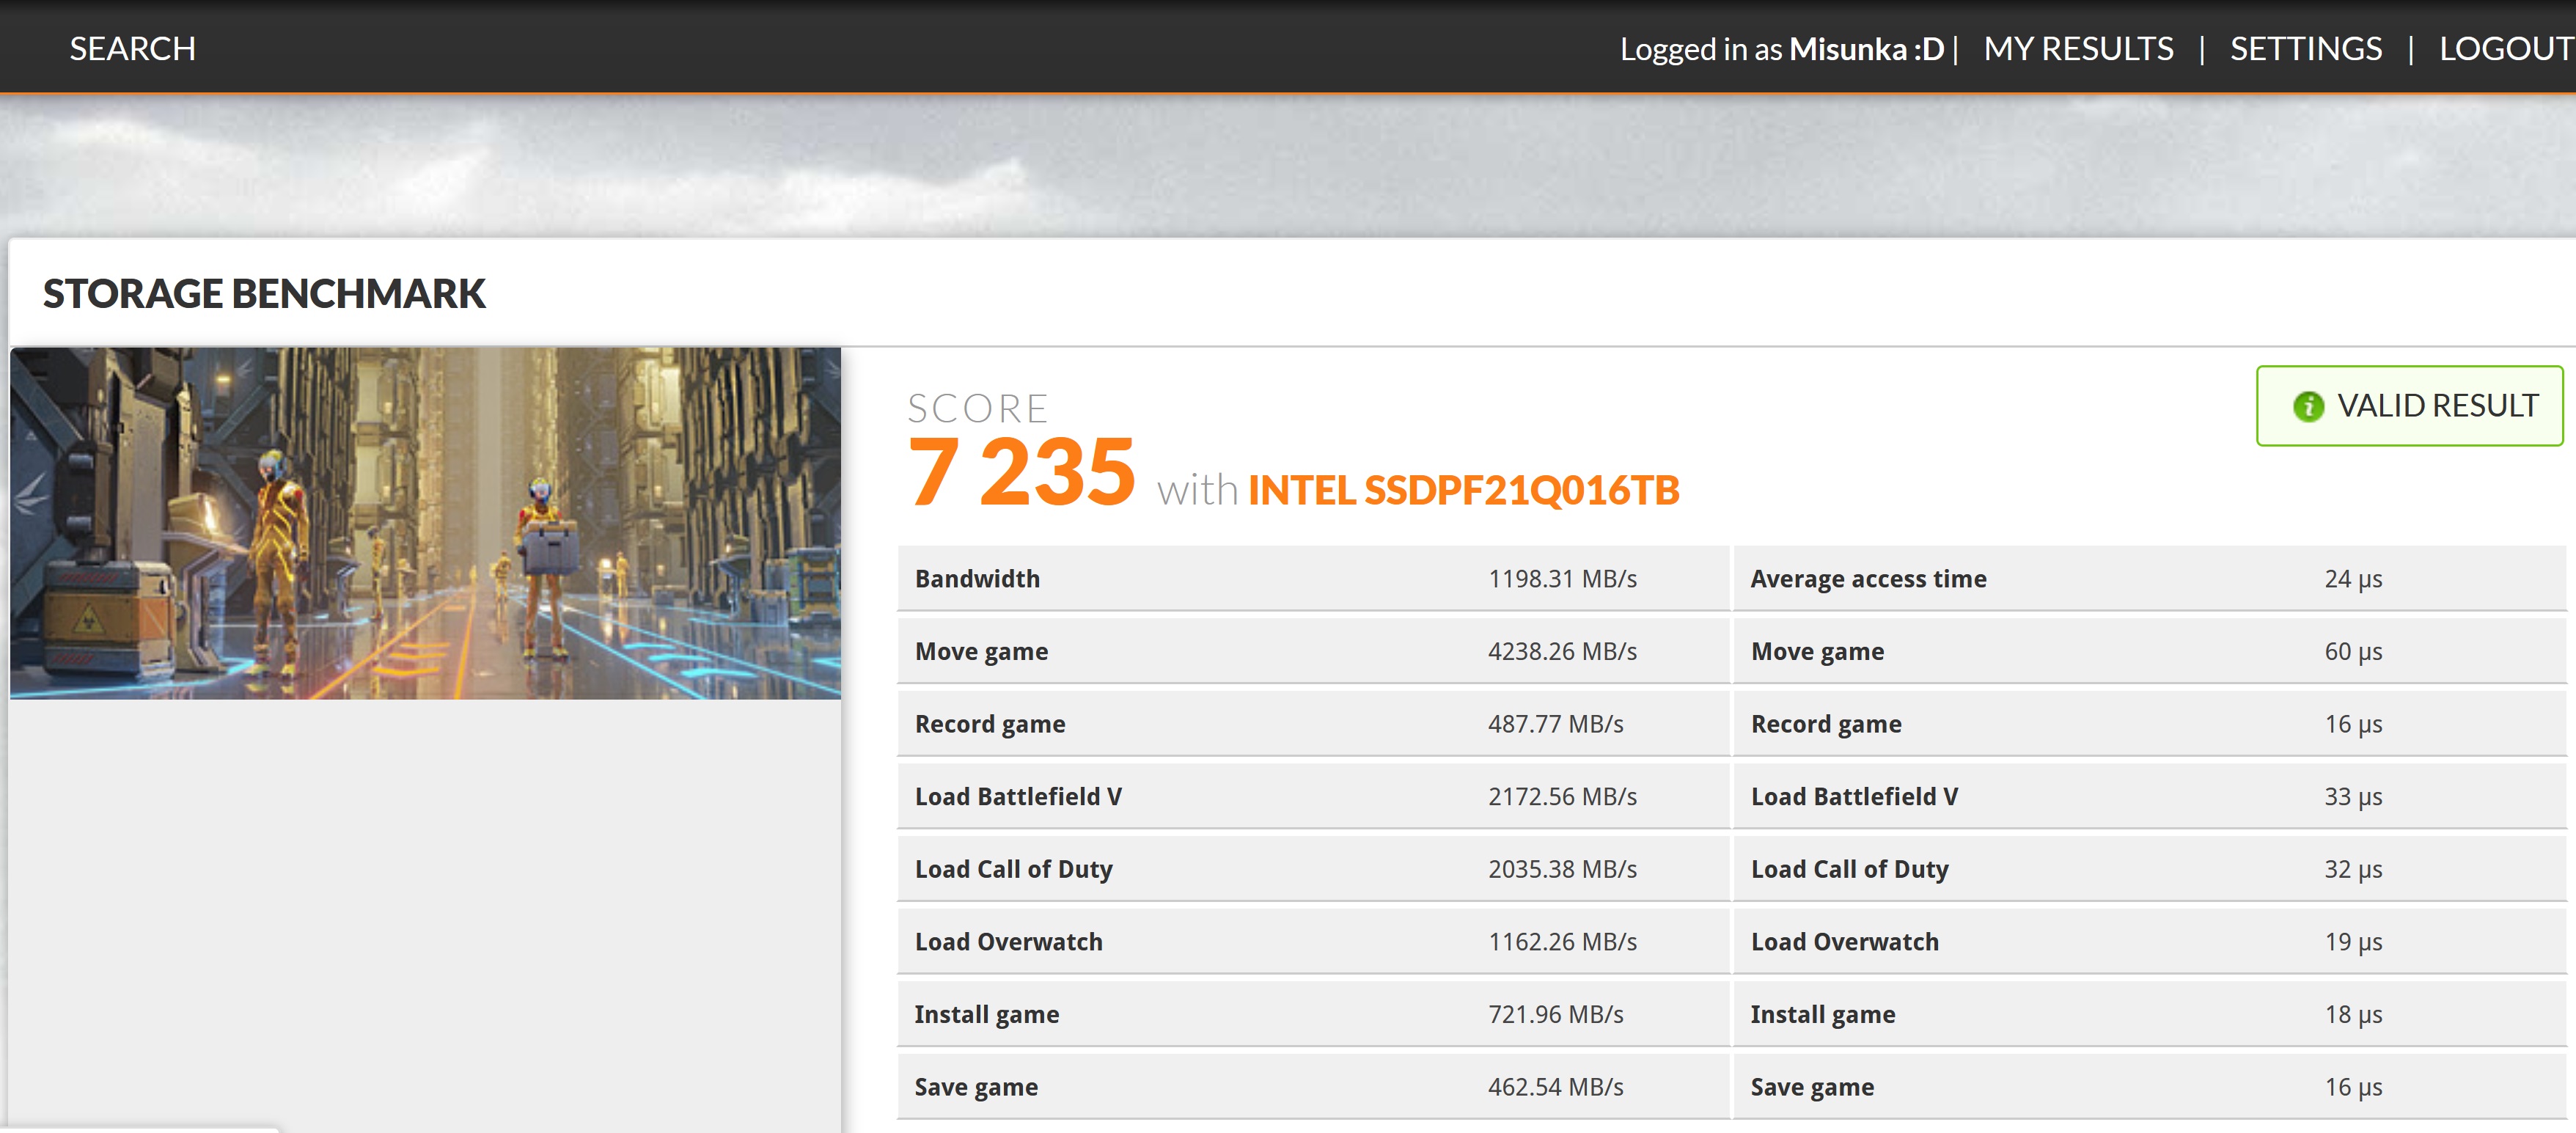Click the VALID RESULT button

click(2409, 406)
